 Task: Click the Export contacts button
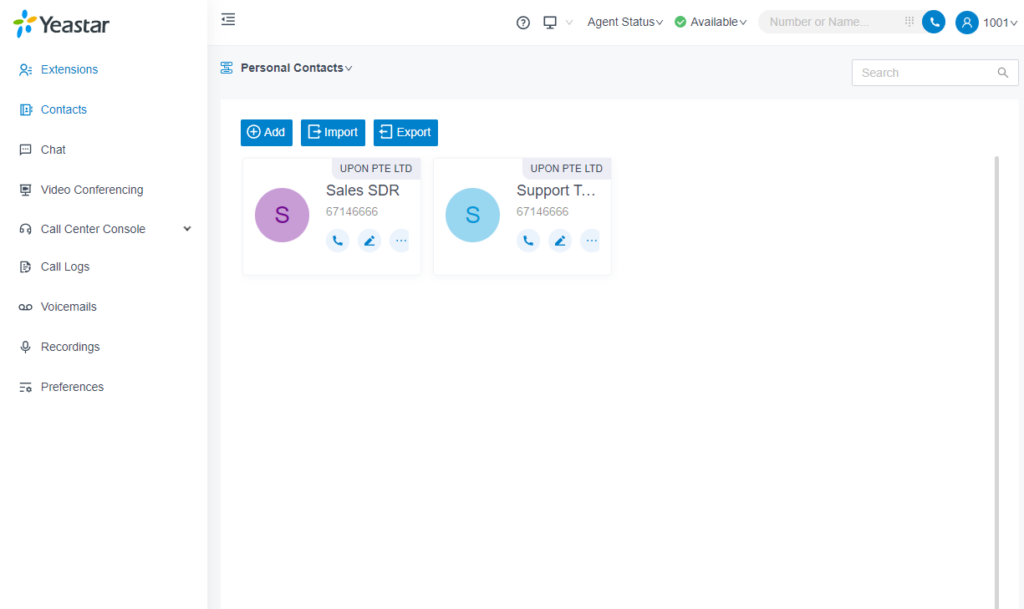pos(405,132)
